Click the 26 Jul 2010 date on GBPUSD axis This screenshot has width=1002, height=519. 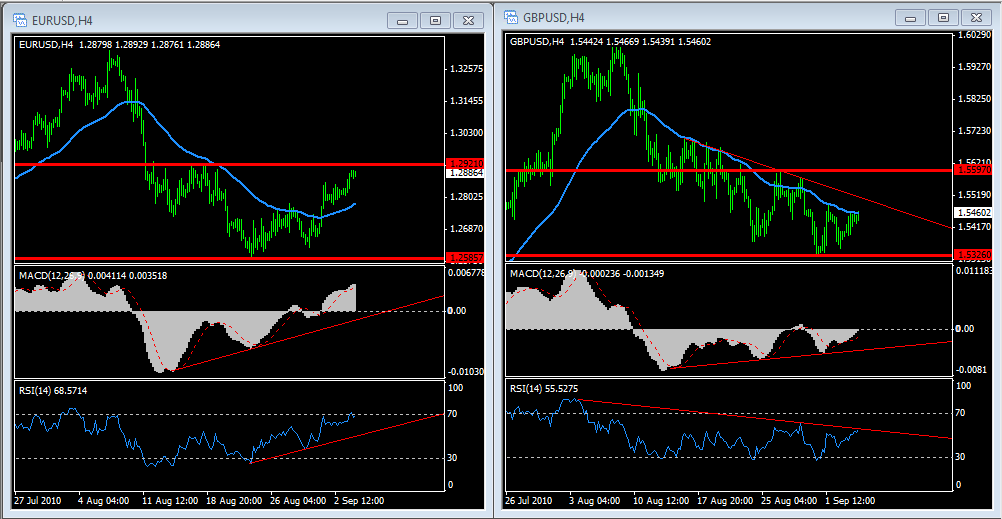pyautogui.click(x=529, y=500)
